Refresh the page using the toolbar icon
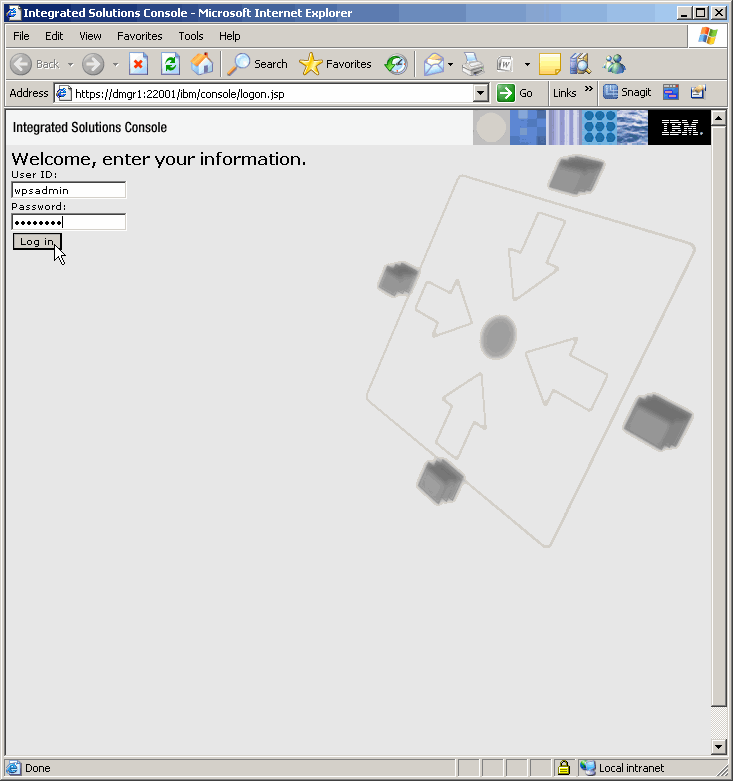Screen dimensions: 733x781 (x=170, y=64)
